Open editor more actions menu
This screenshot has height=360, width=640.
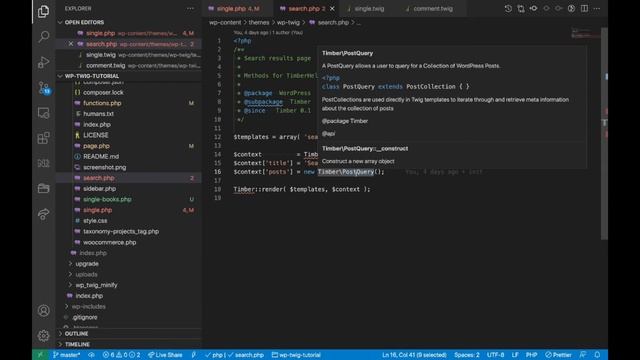(x=597, y=9)
